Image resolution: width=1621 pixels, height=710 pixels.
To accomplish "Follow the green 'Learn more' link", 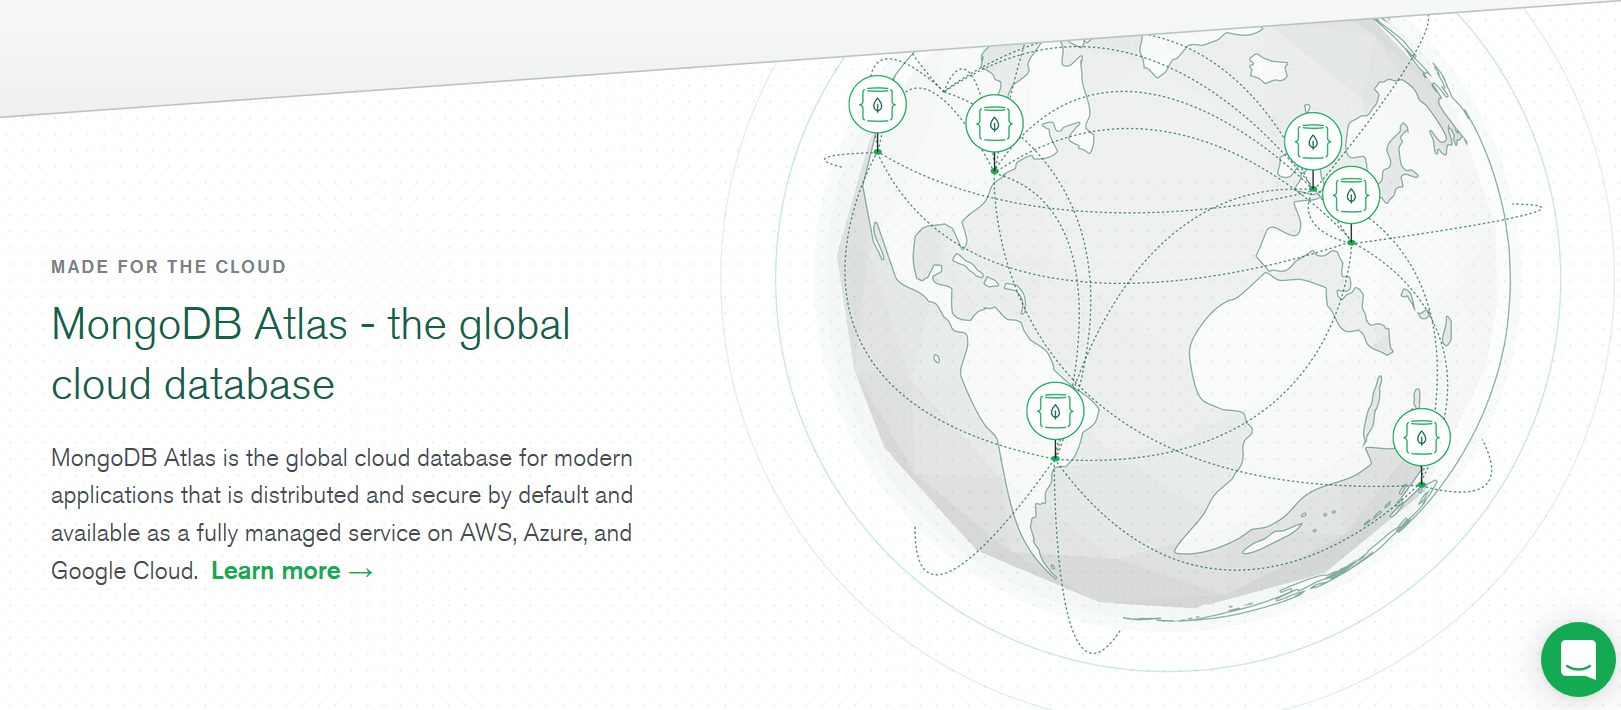I will (x=292, y=571).
